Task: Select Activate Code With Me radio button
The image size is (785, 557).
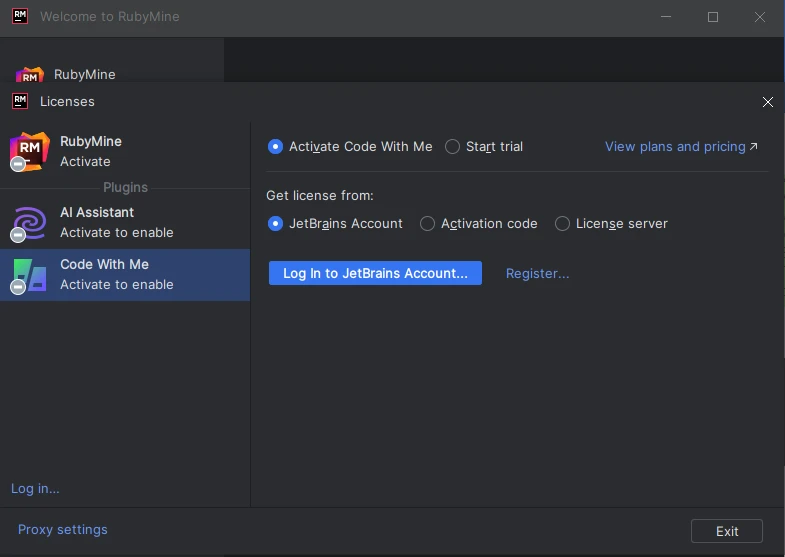Action: click(x=276, y=147)
